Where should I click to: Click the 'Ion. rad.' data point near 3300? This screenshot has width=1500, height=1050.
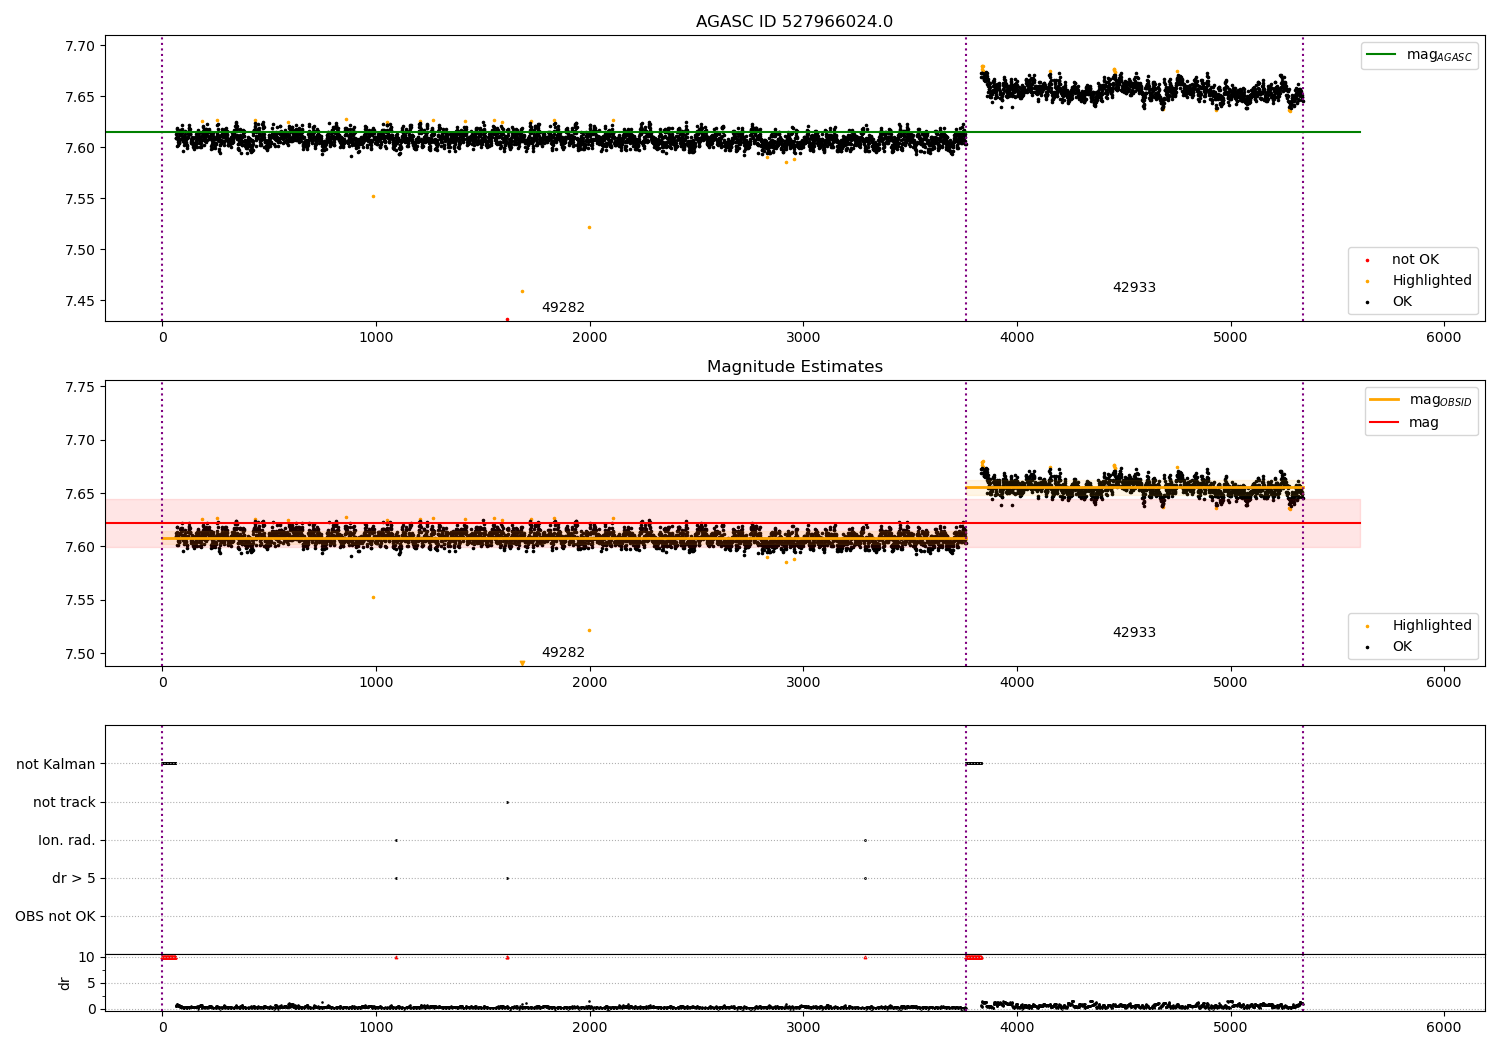pos(865,840)
